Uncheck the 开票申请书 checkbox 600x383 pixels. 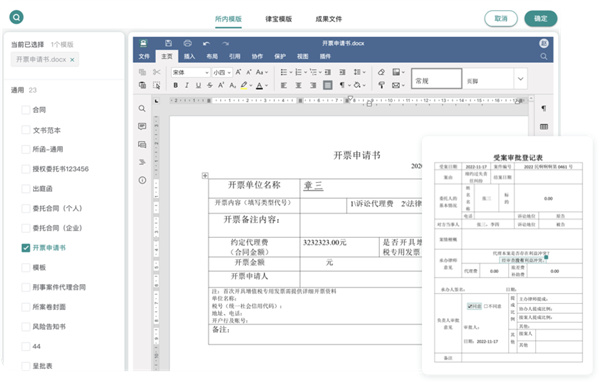tap(26, 248)
